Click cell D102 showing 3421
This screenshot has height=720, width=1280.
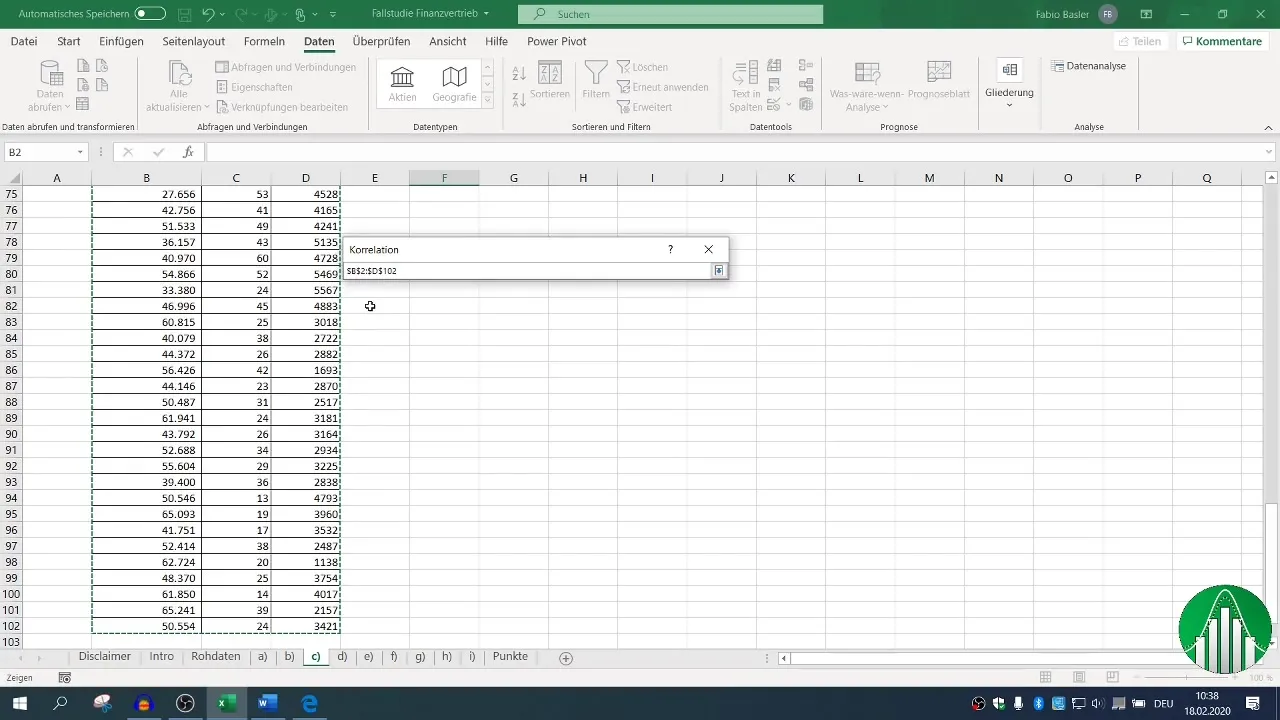(305, 626)
